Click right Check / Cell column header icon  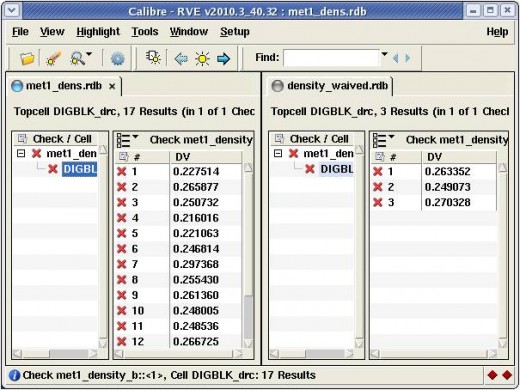(279, 138)
